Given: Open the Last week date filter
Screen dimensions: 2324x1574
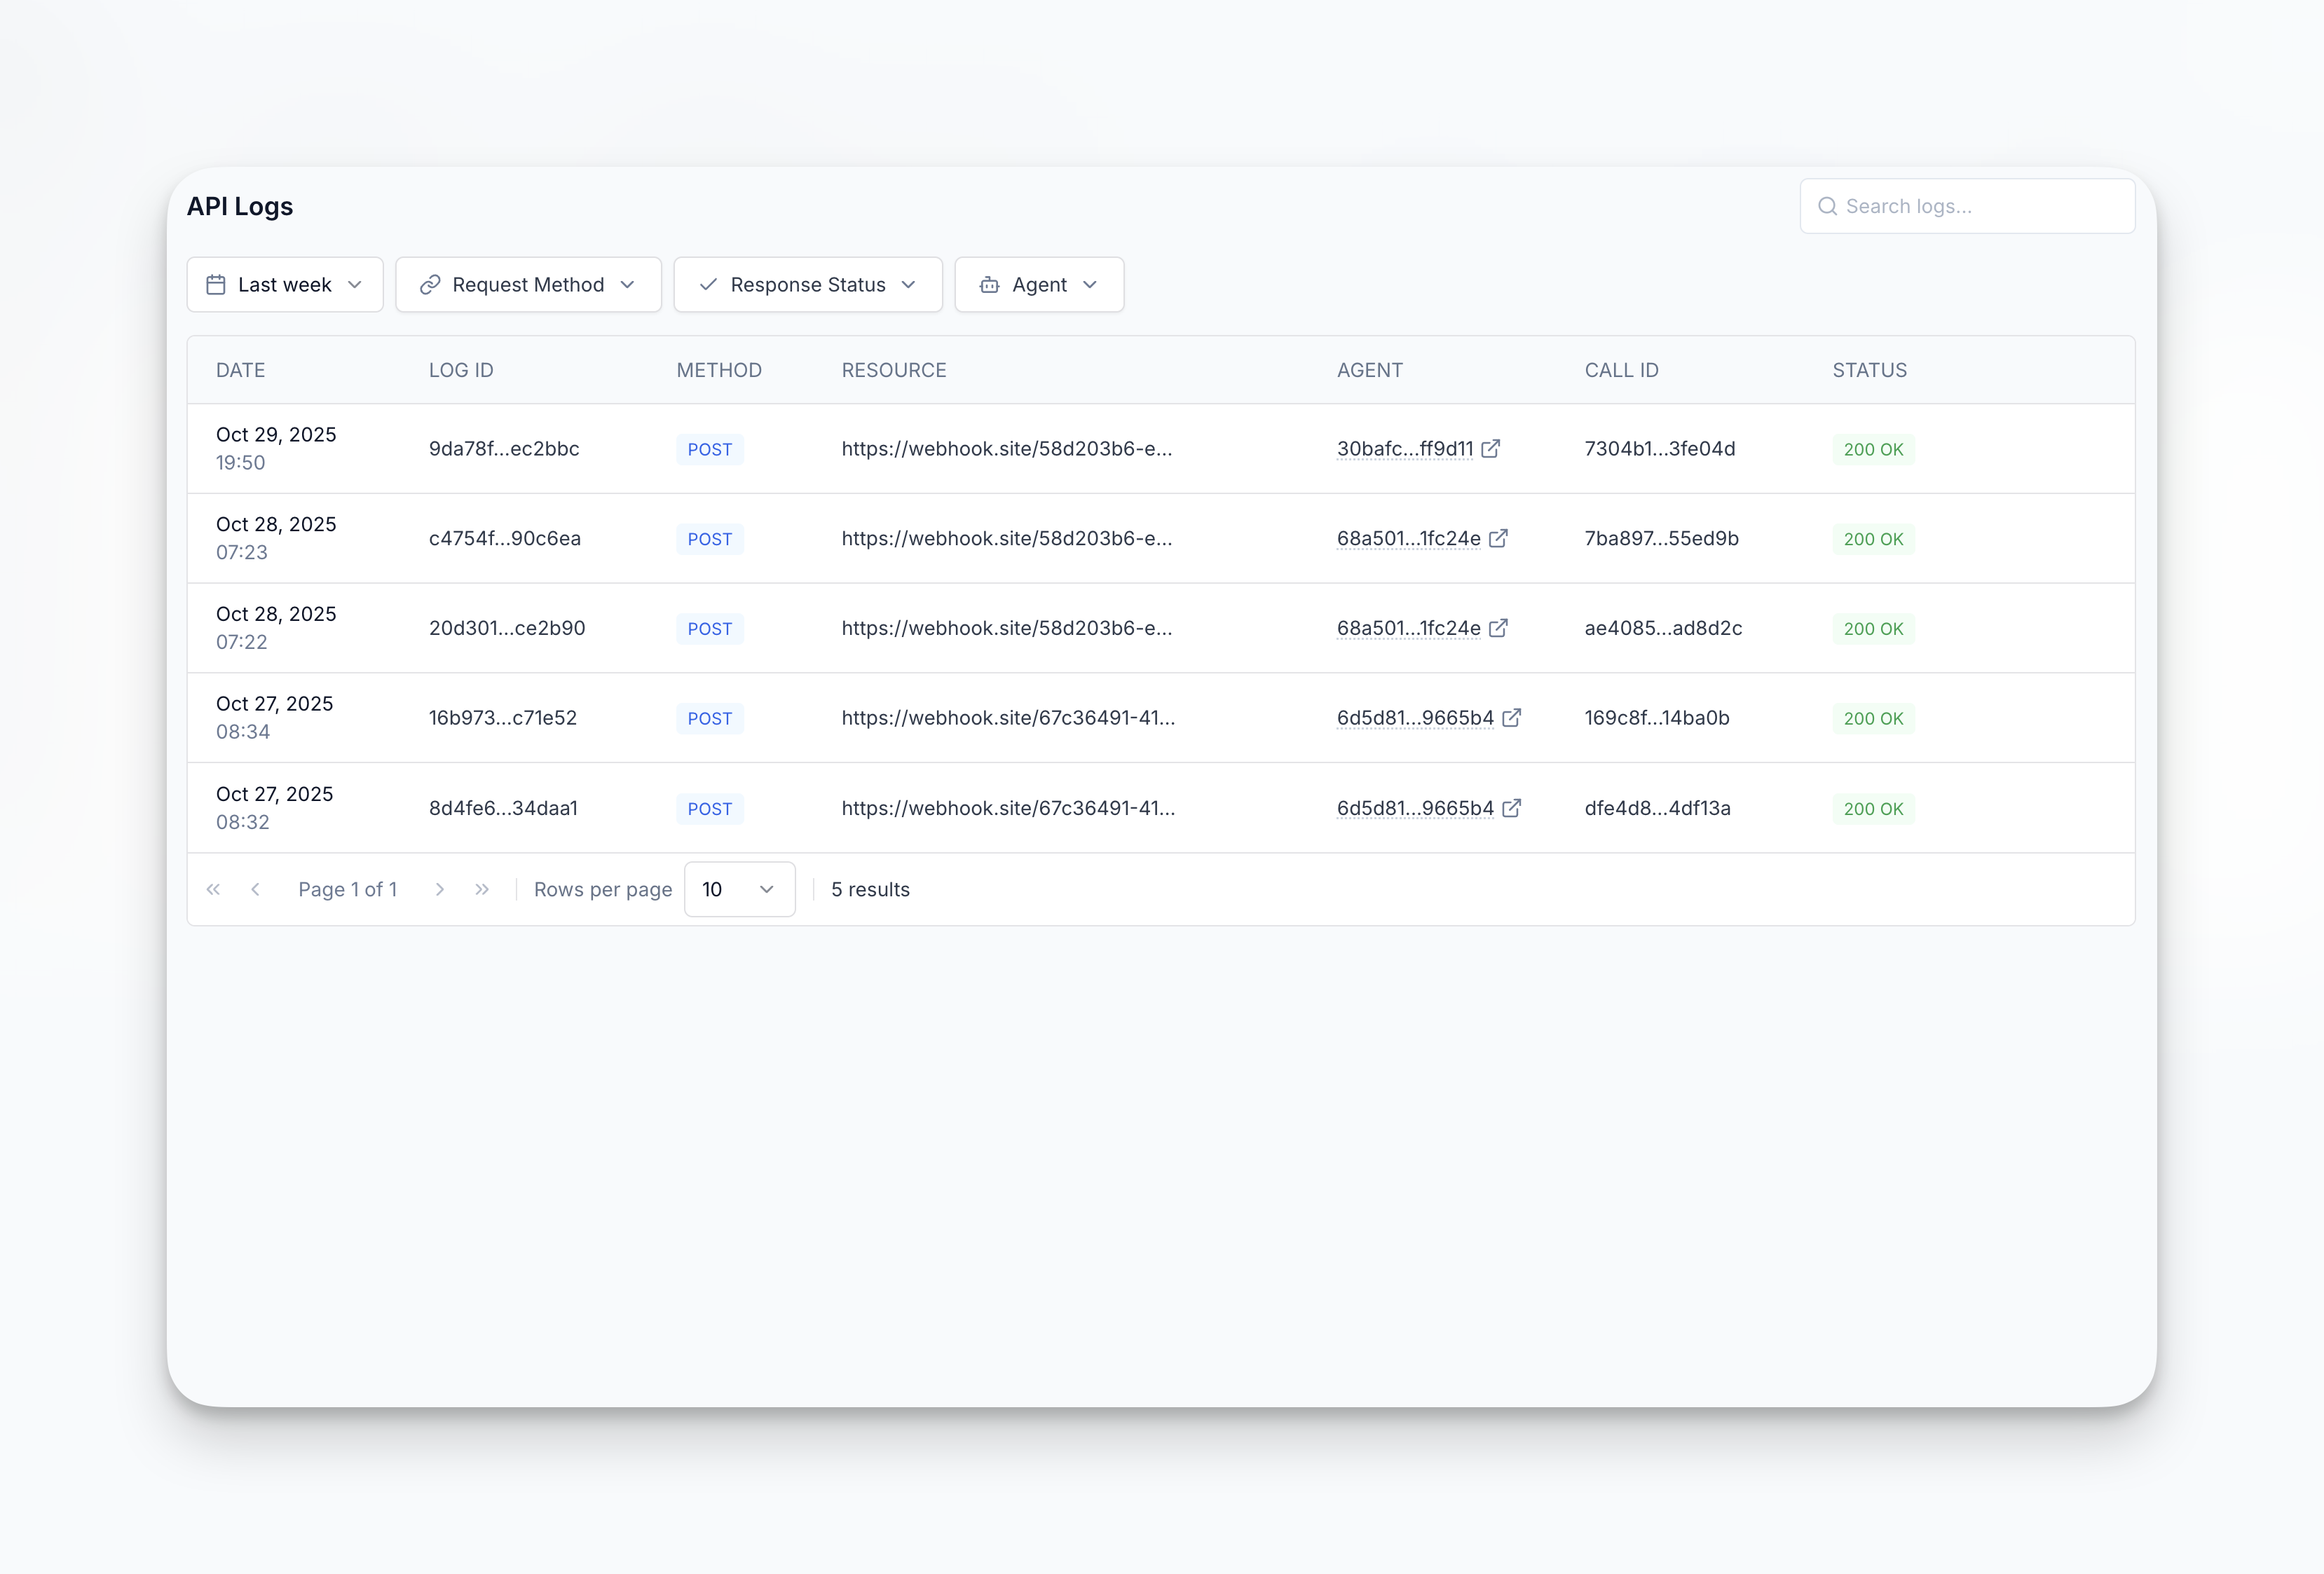Looking at the screenshot, I should click(285, 285).
